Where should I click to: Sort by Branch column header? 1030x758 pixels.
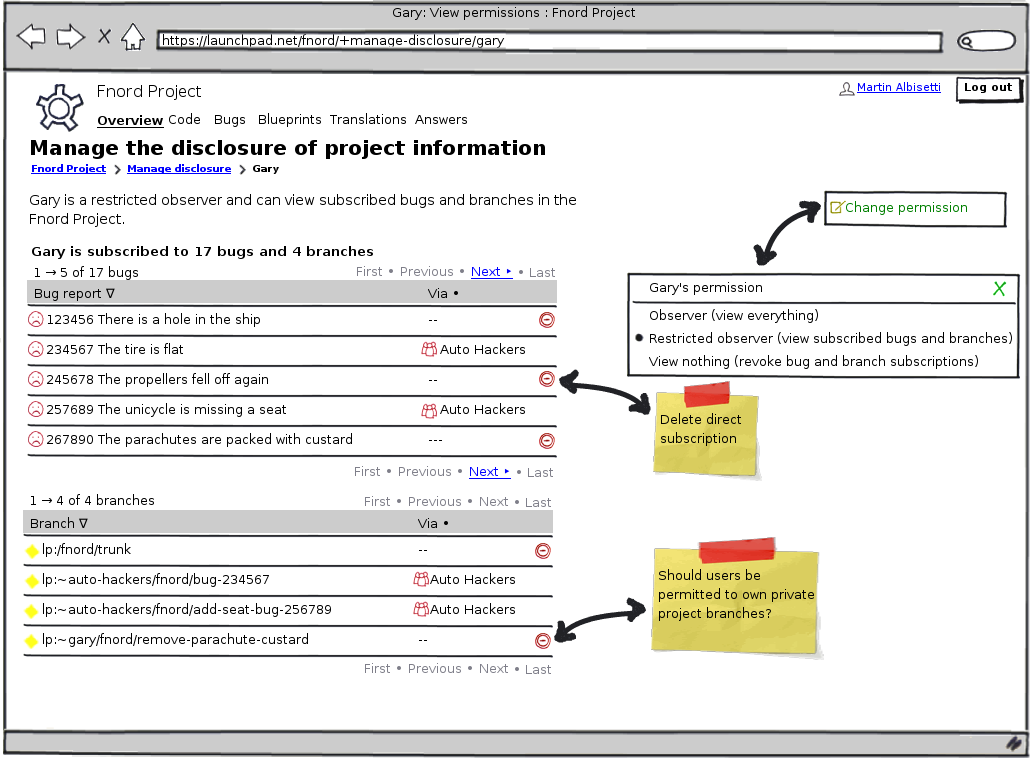tap(59, 524)
